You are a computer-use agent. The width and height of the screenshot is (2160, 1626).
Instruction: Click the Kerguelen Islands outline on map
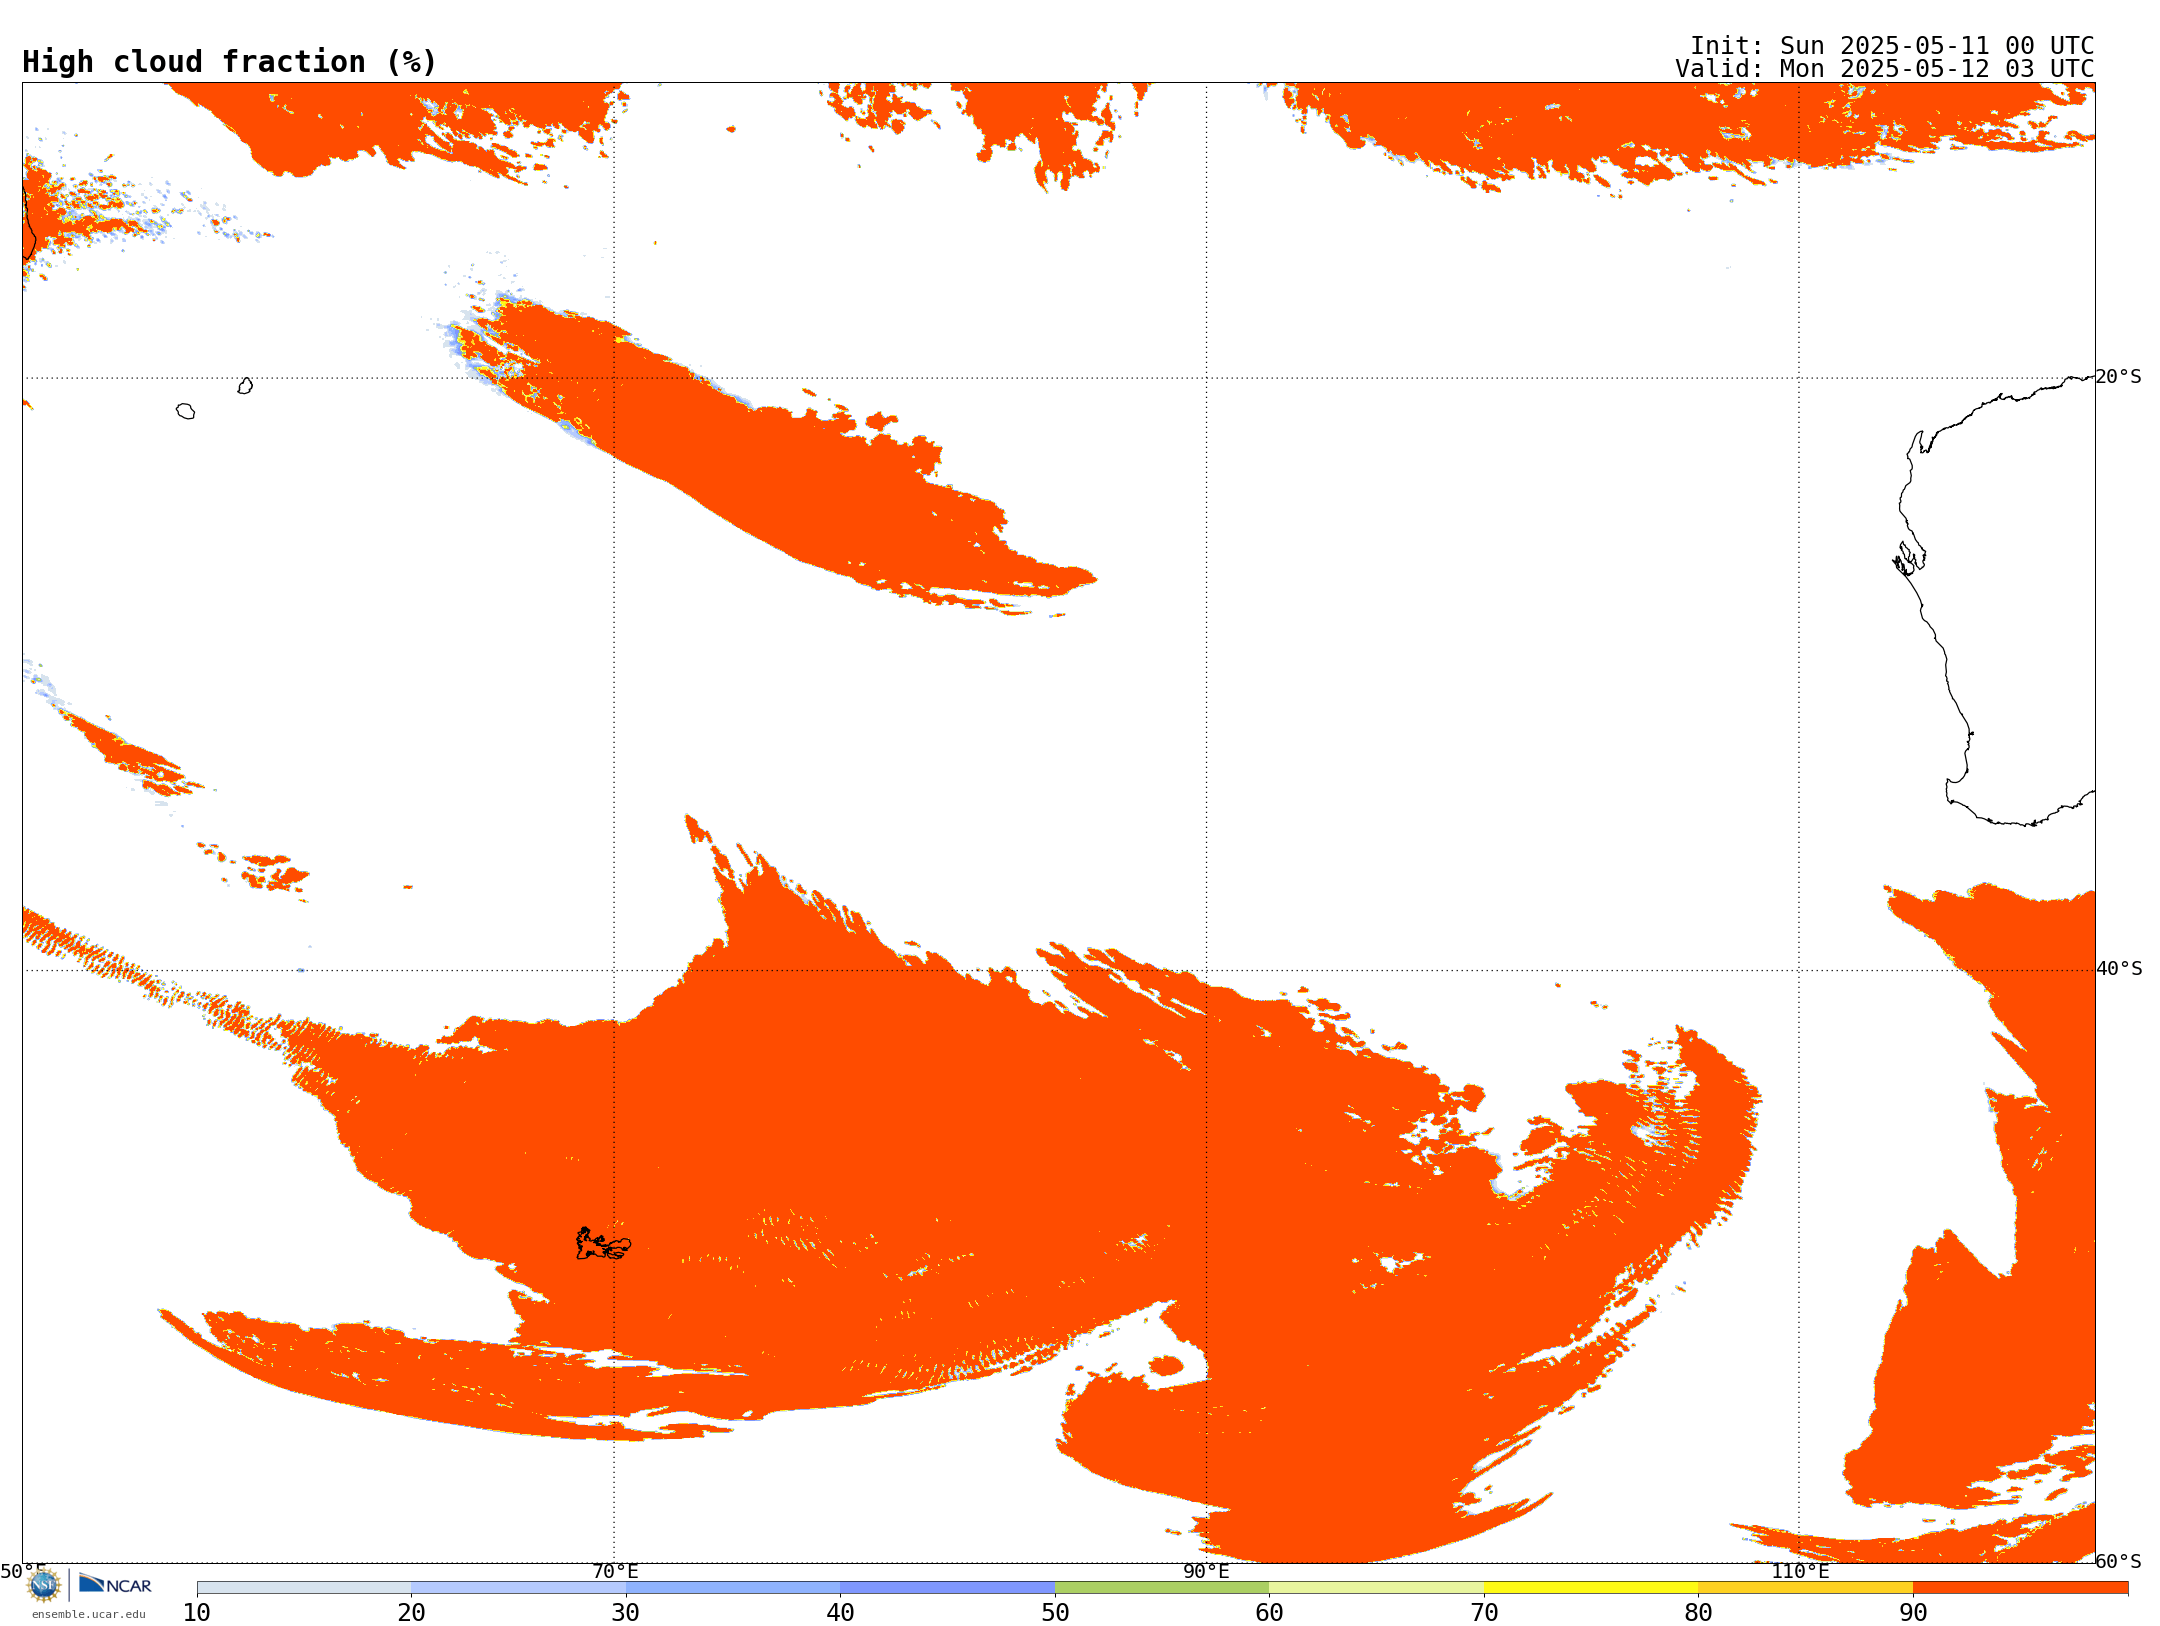pyautogui.click(x=603, y=1244)
